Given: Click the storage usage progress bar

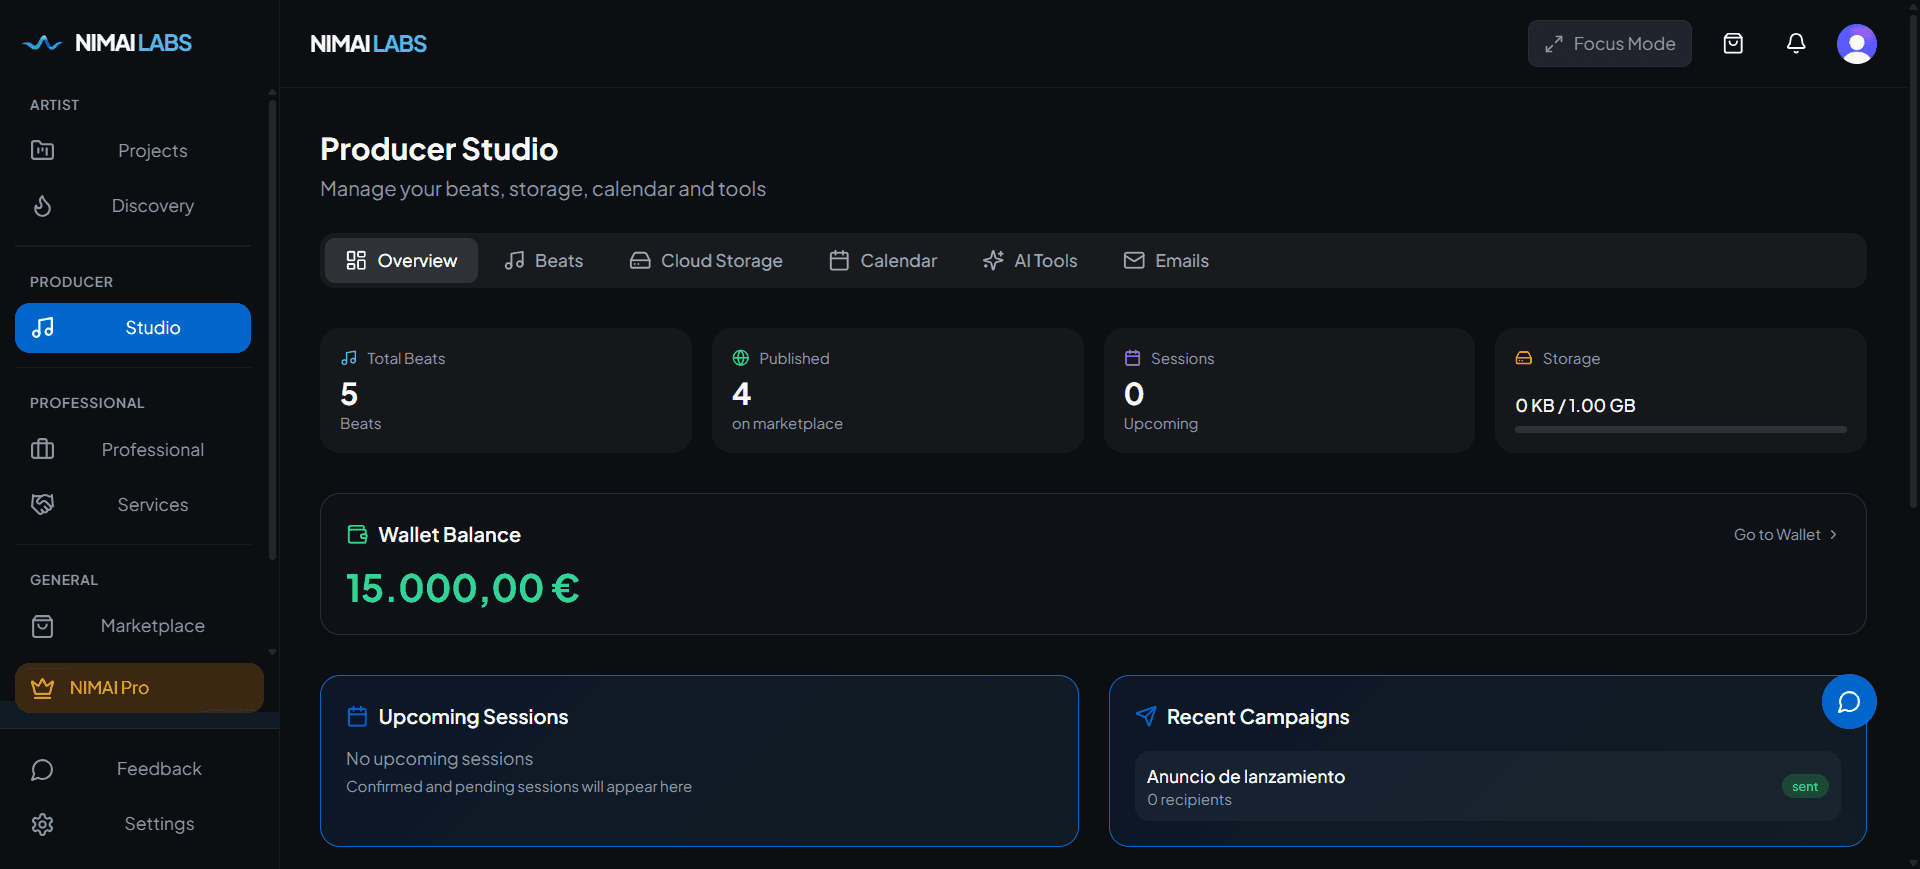Looking at the screenshot, I should click(1680, 430).
